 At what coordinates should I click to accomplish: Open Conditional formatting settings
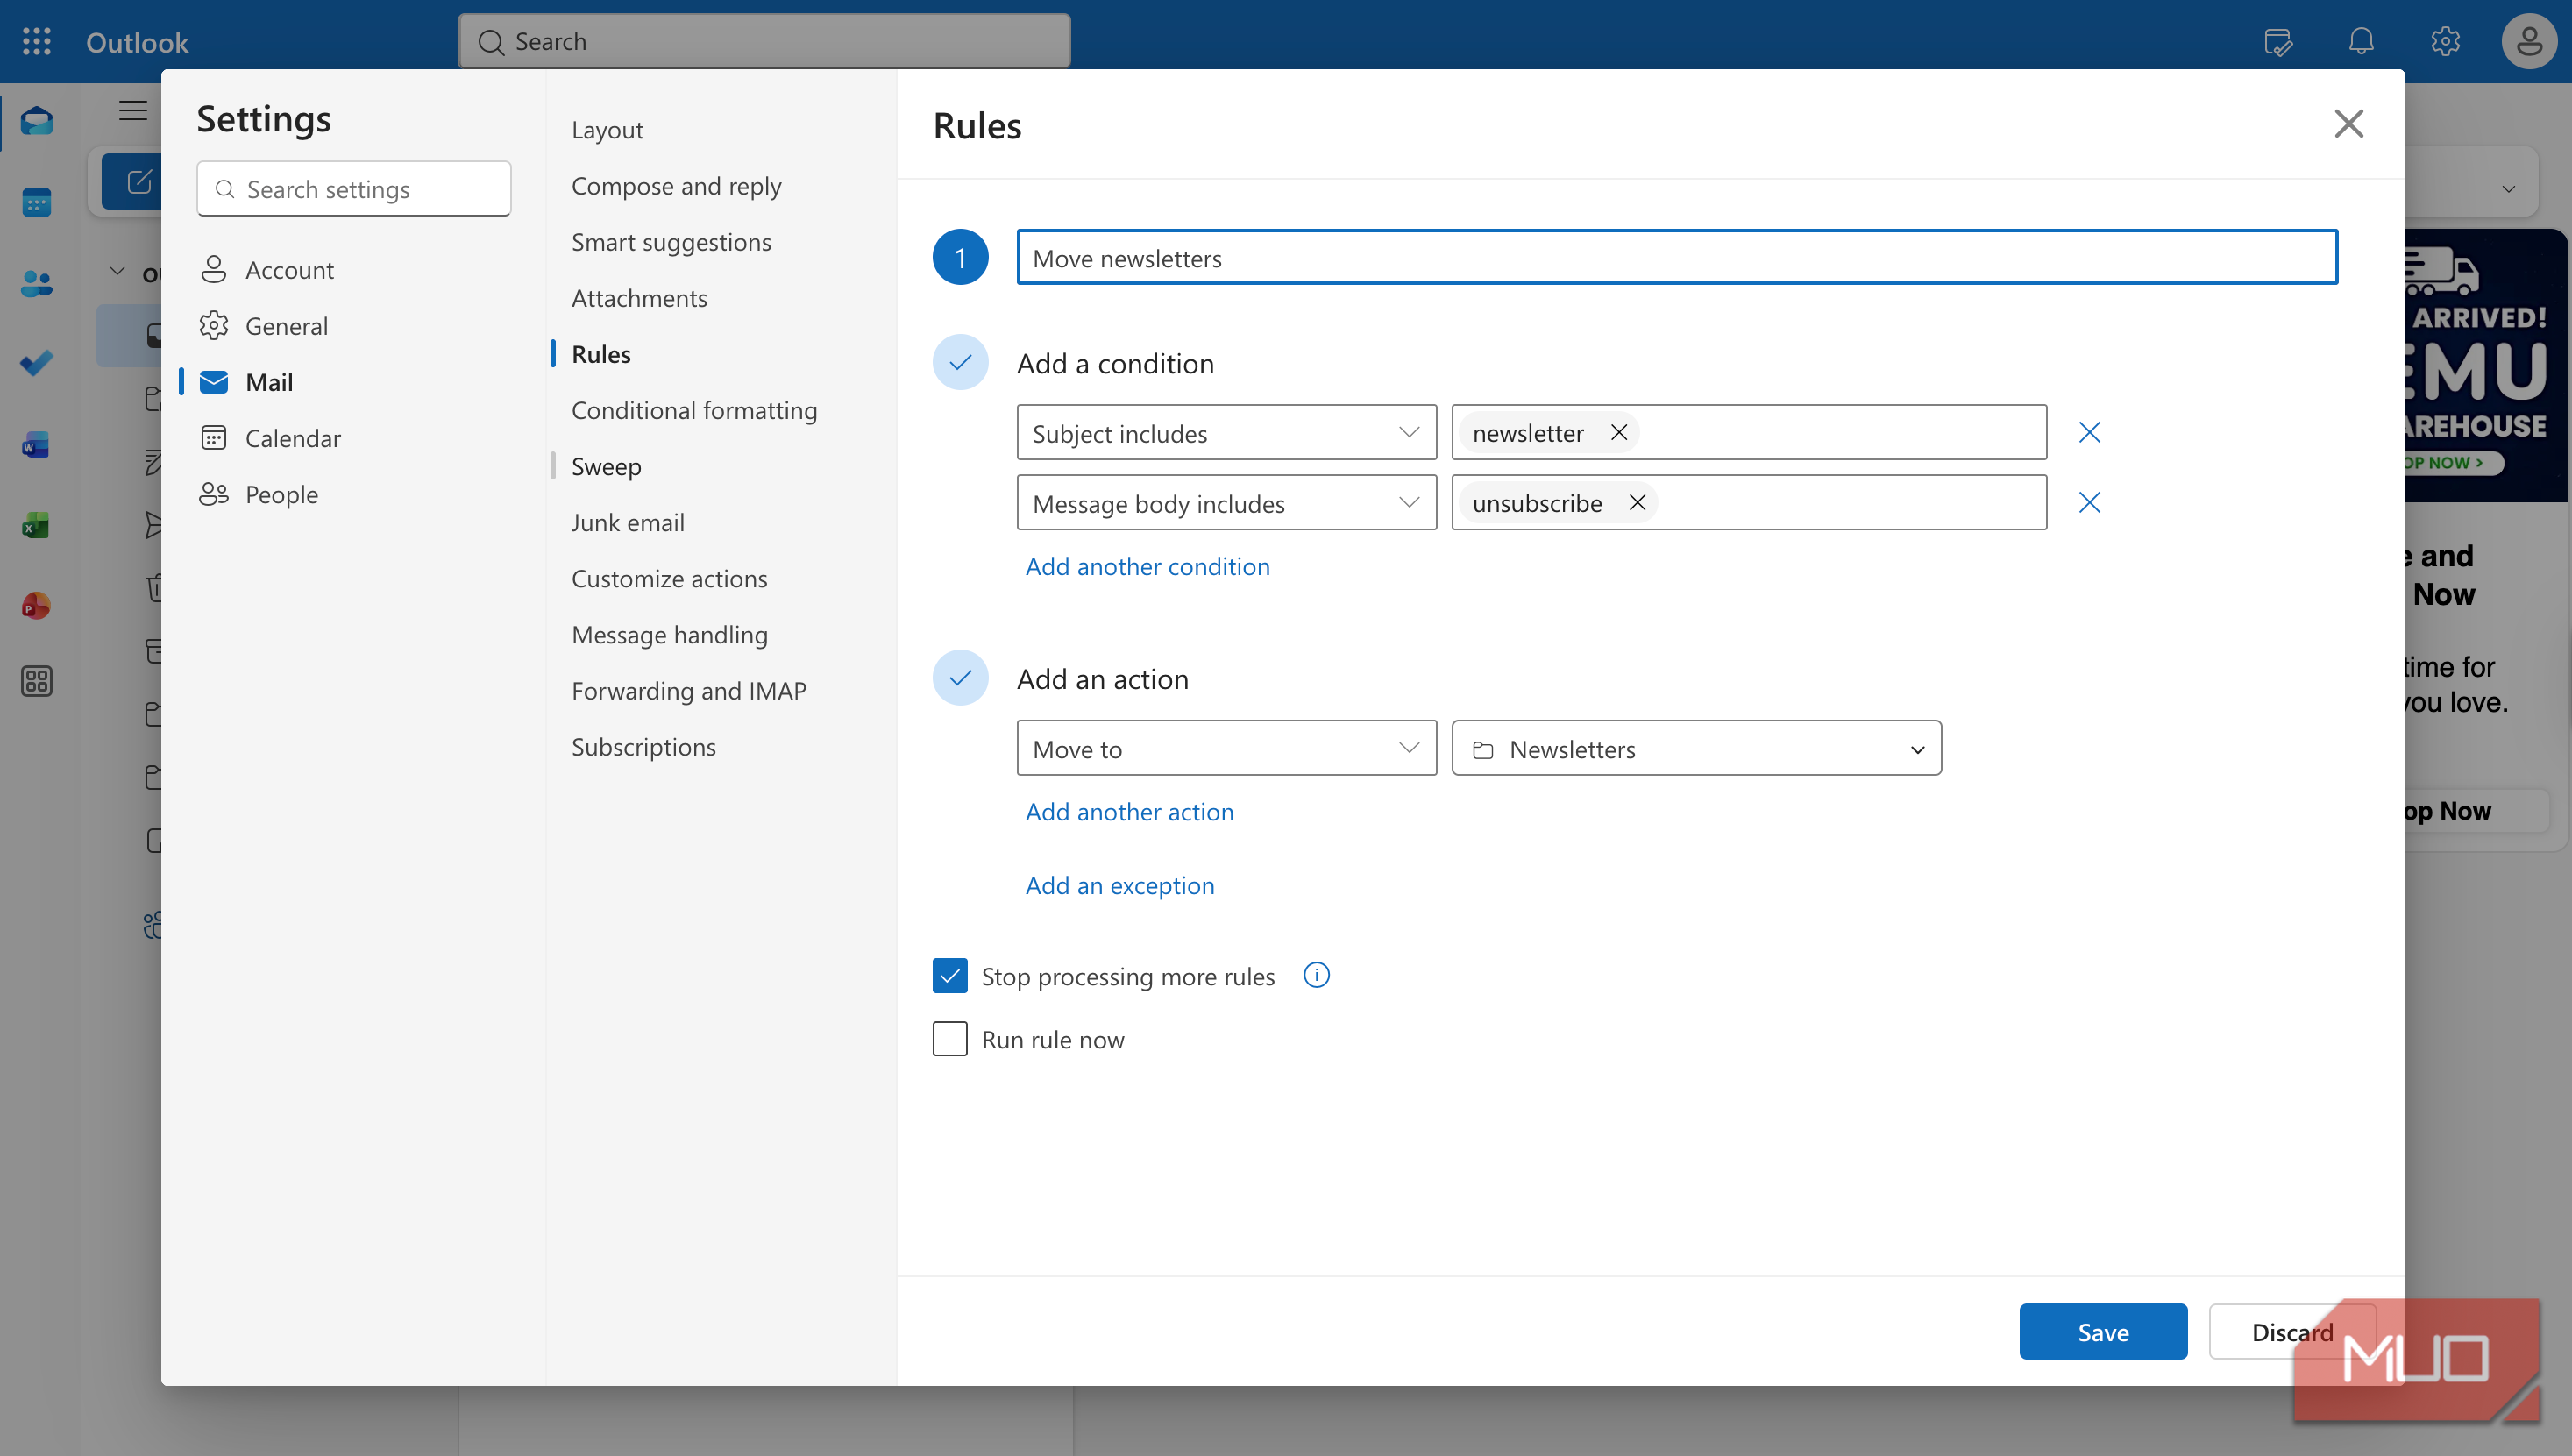[x=694, y=410]
